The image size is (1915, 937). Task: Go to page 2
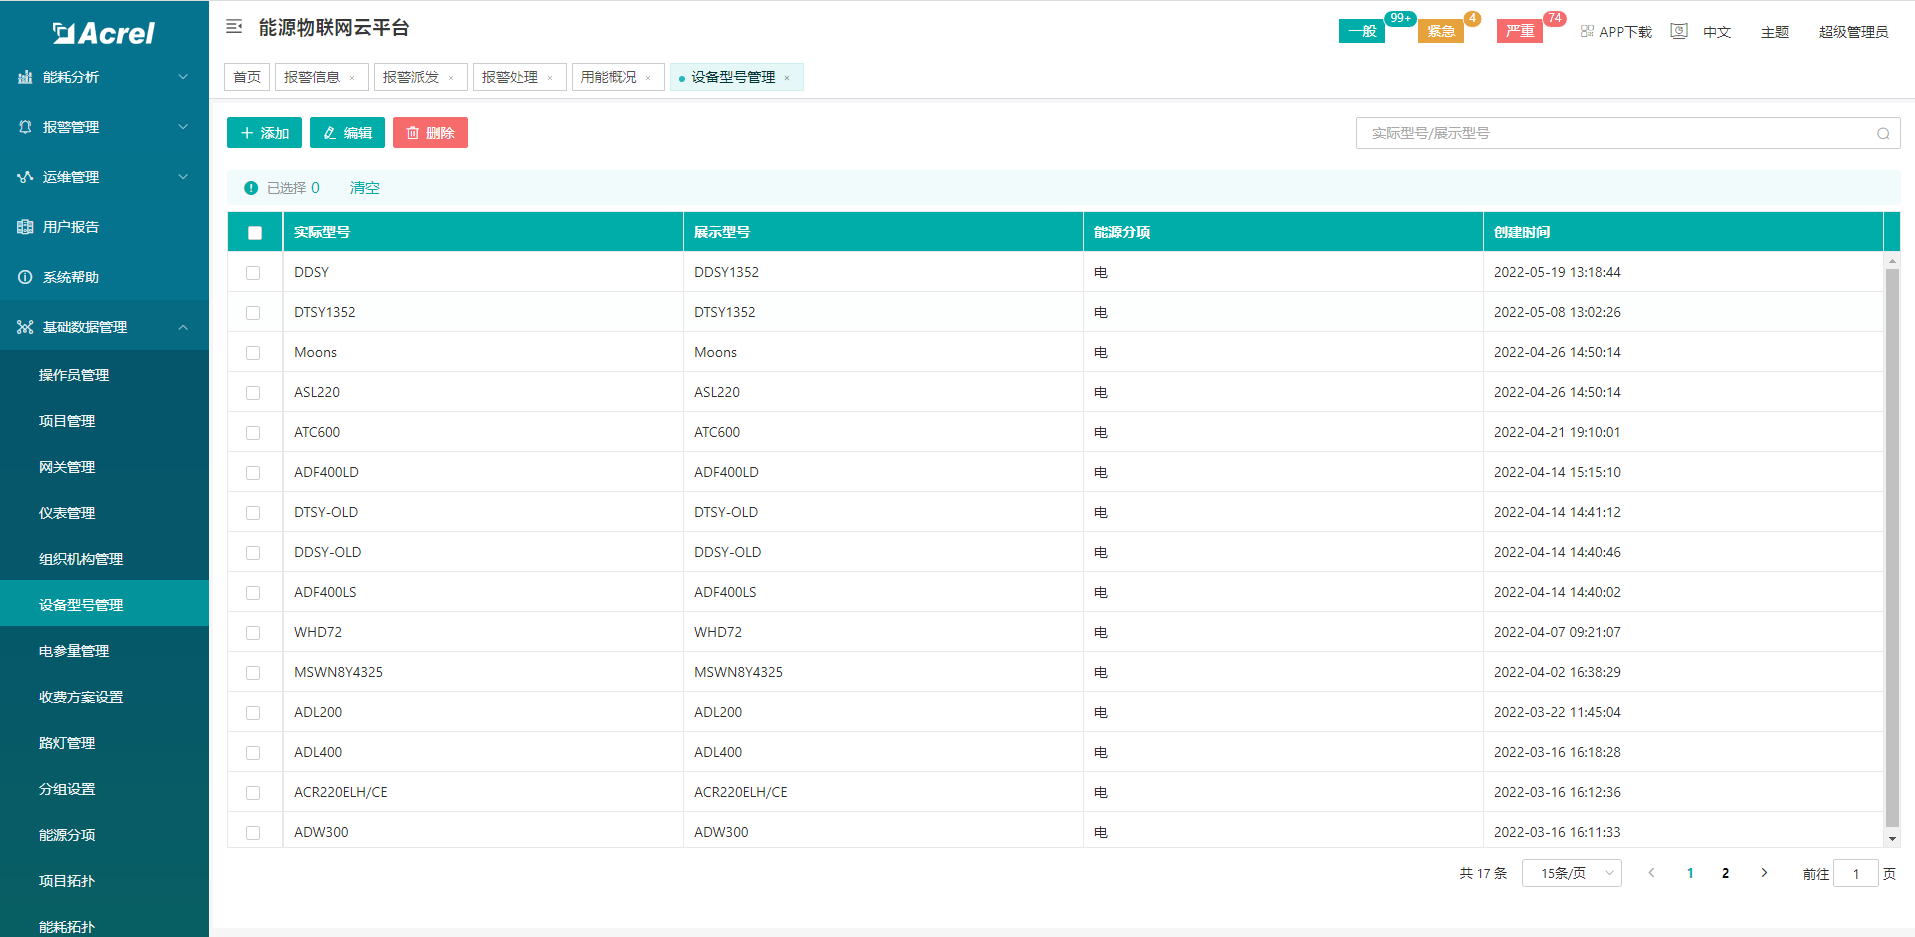[x=1725, y=873]
